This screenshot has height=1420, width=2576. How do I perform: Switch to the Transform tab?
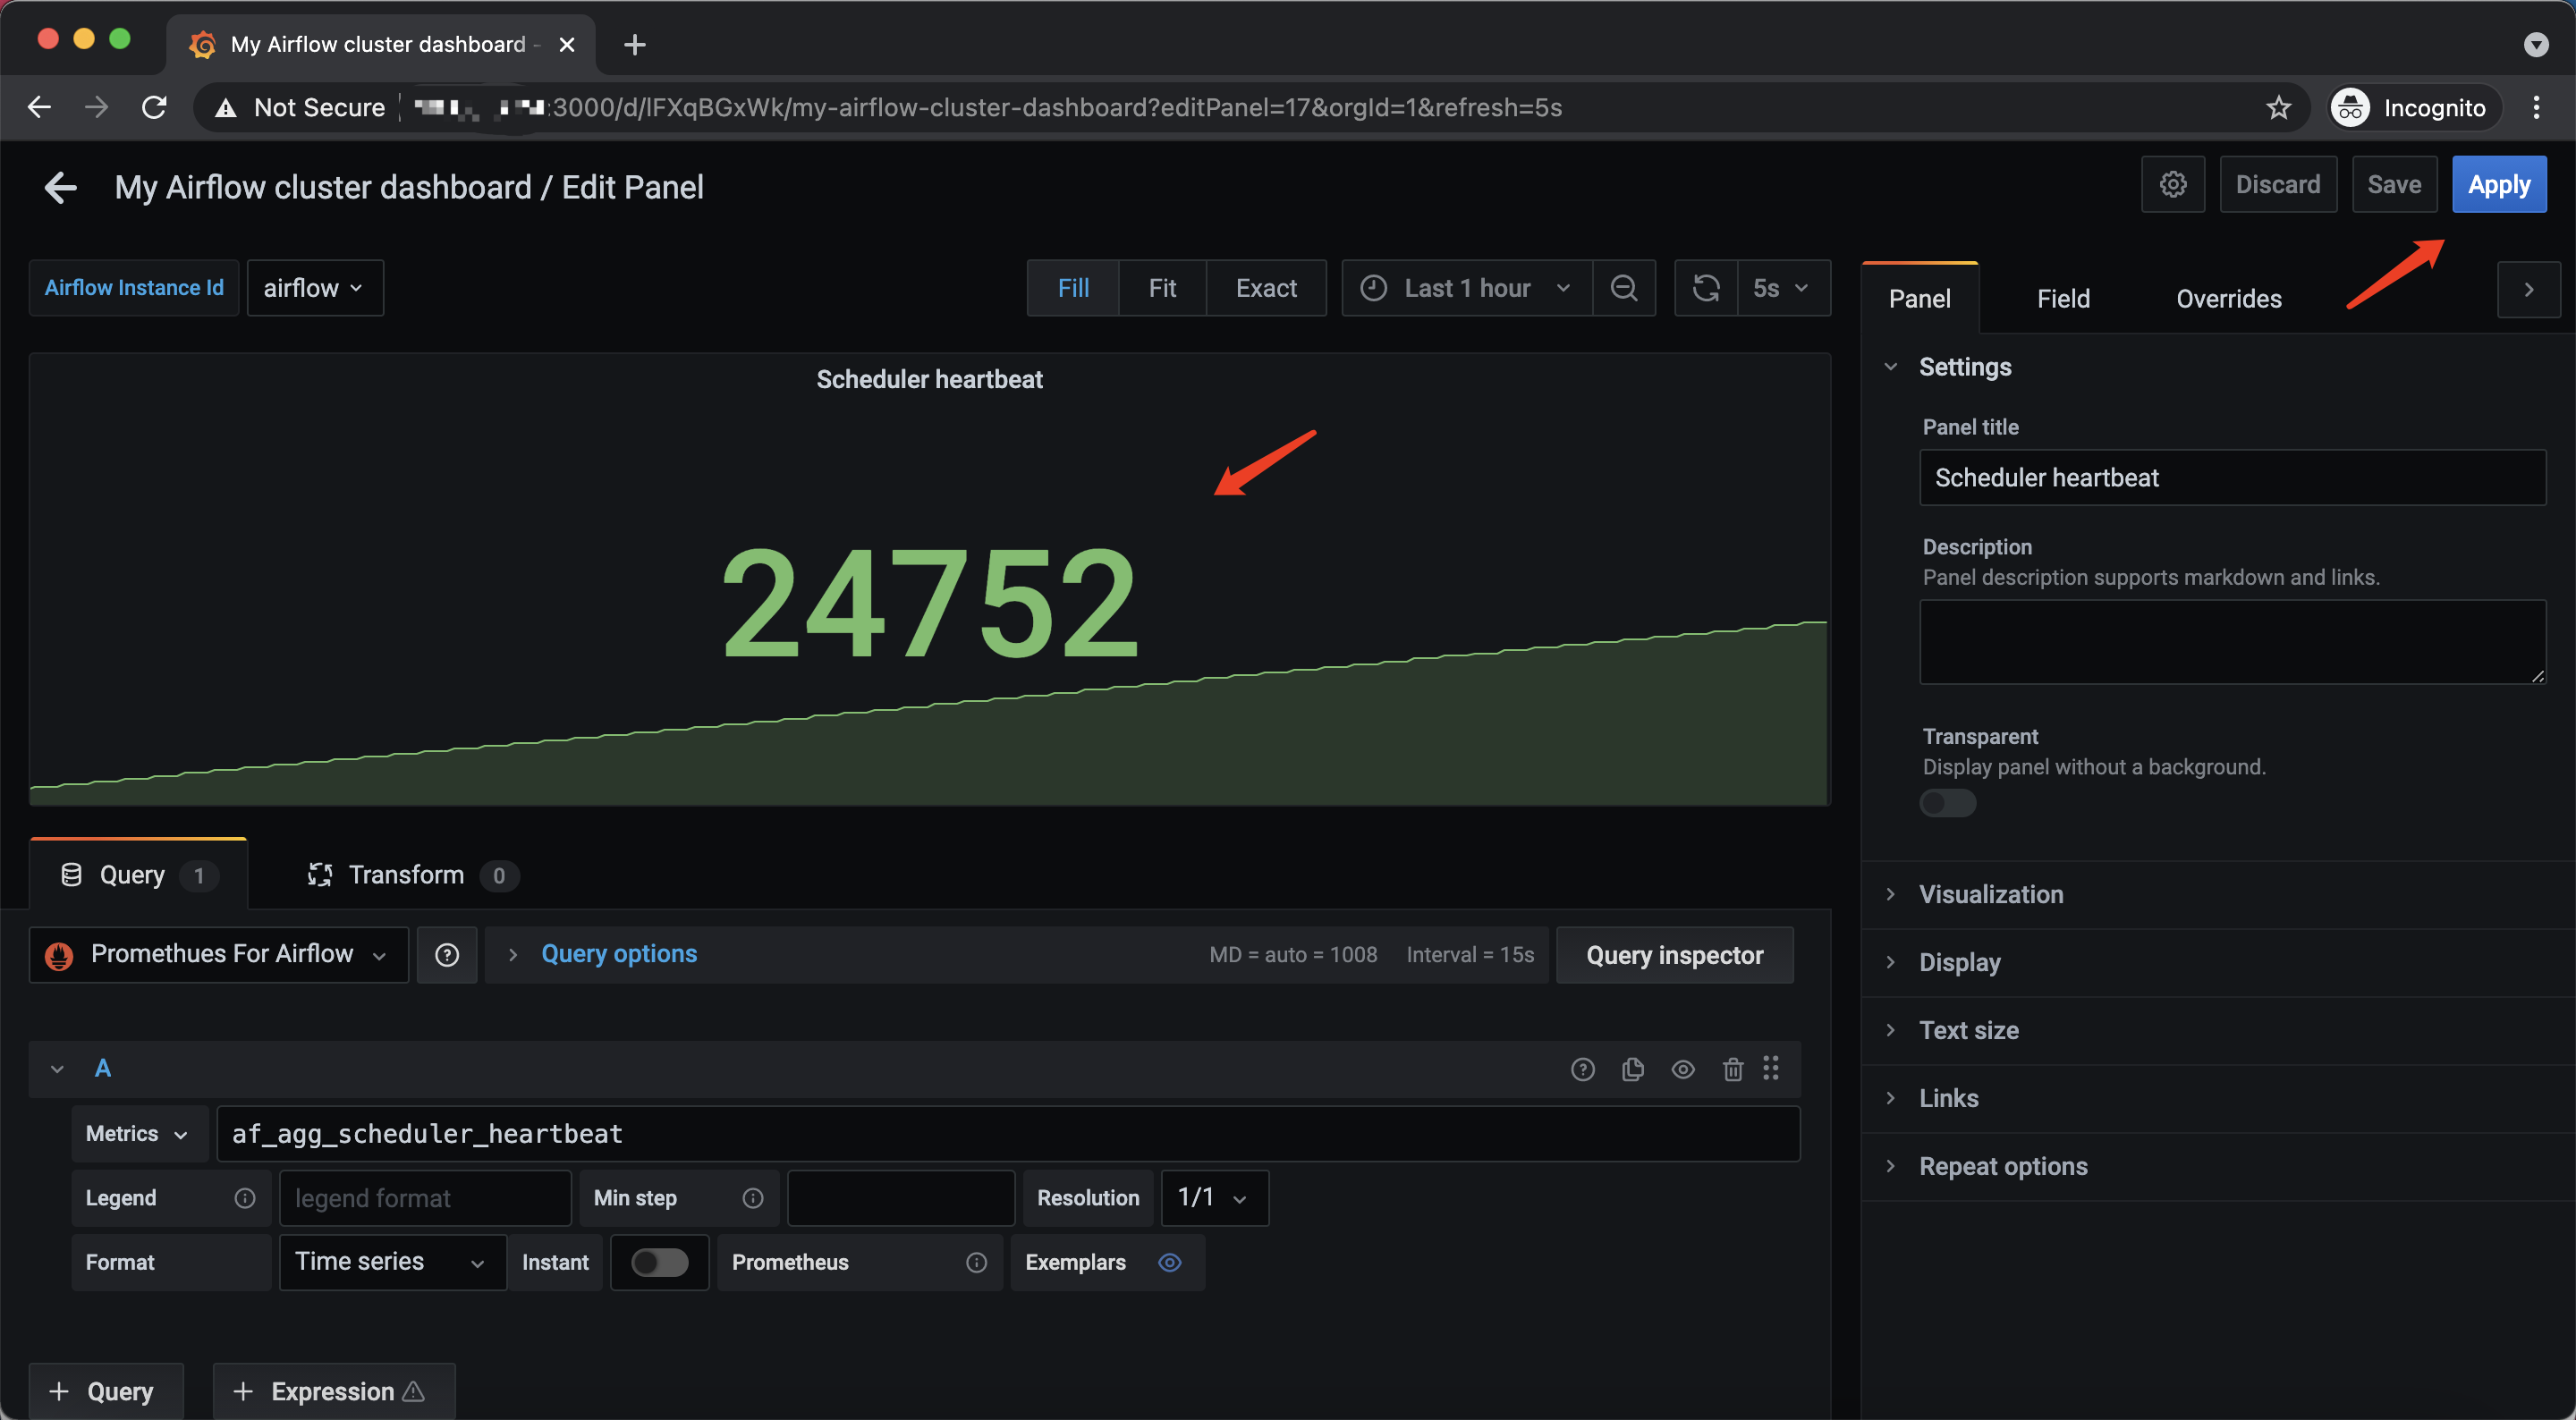point(406,874)
